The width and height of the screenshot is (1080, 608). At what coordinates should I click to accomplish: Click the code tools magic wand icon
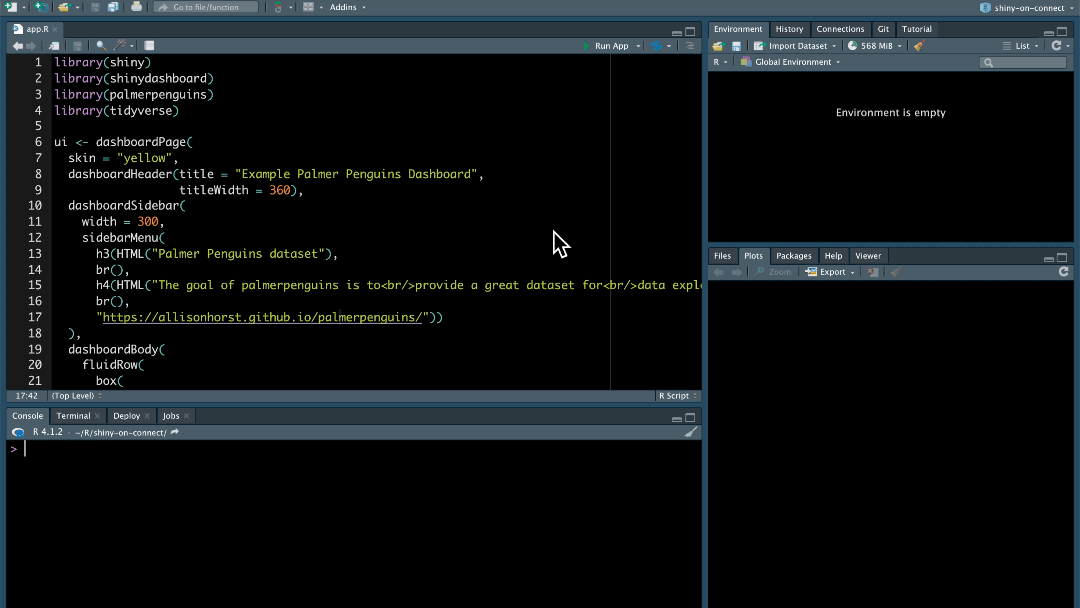pyautogui.click(x=120, y=46)
